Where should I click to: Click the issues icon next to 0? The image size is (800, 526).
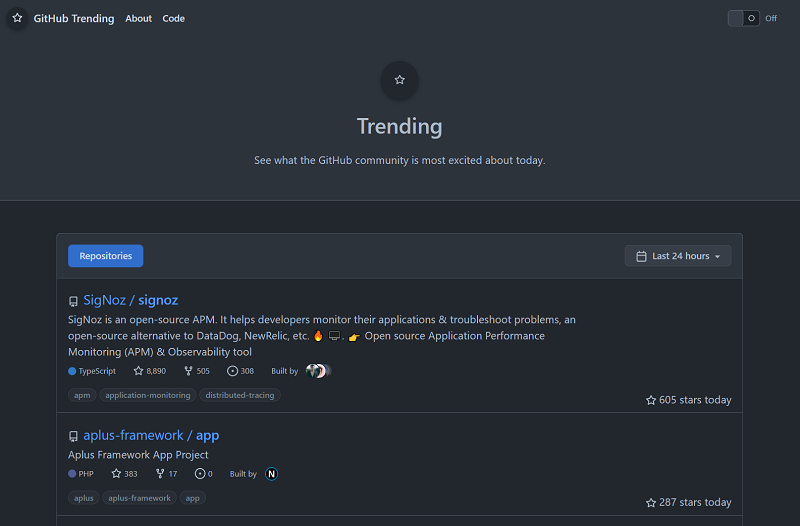pyautogui.click(x=200, y=473)
